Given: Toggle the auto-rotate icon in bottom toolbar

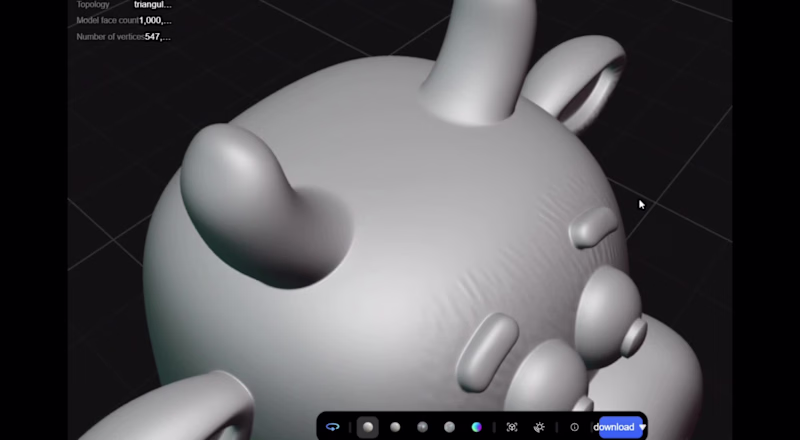Looking at the screenshot, I should click(x=333, y=427).
